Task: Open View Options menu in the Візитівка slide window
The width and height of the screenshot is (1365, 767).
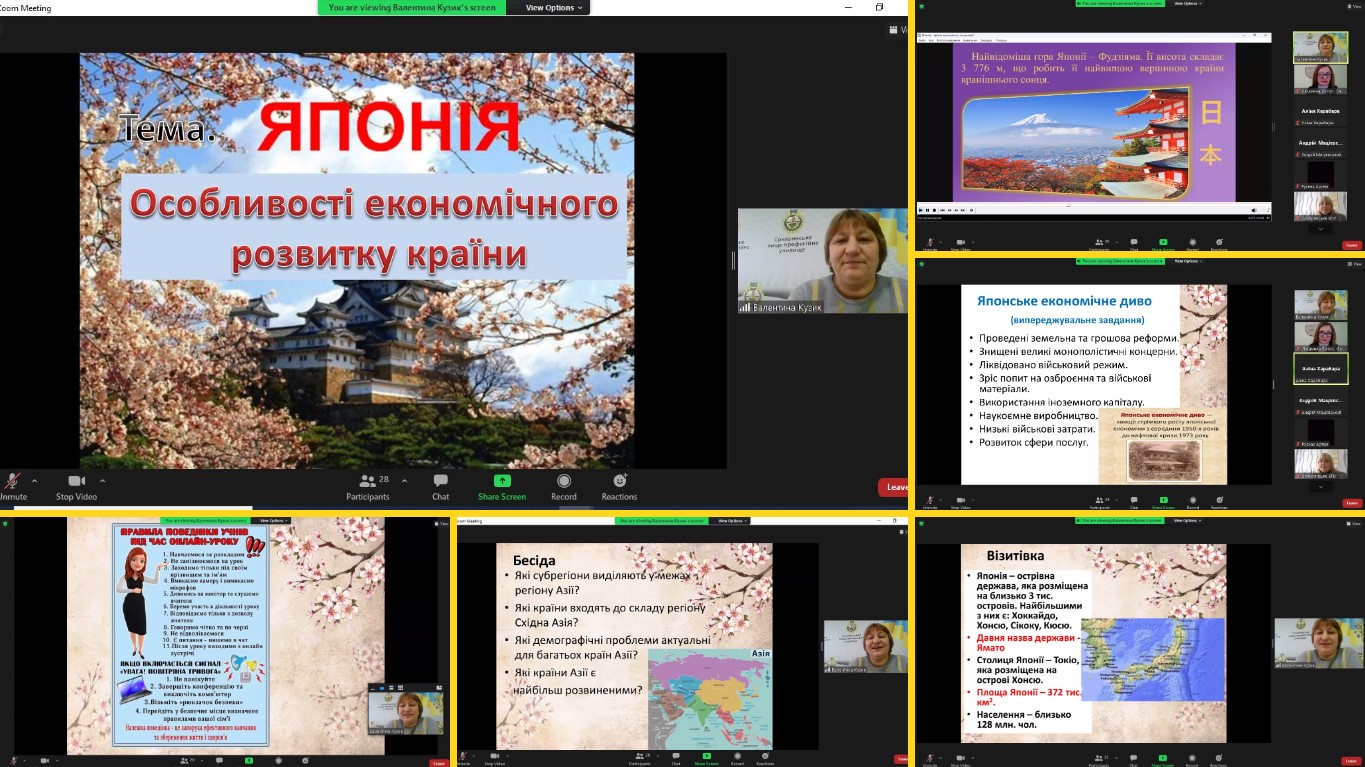Action: click(1187, 520)
